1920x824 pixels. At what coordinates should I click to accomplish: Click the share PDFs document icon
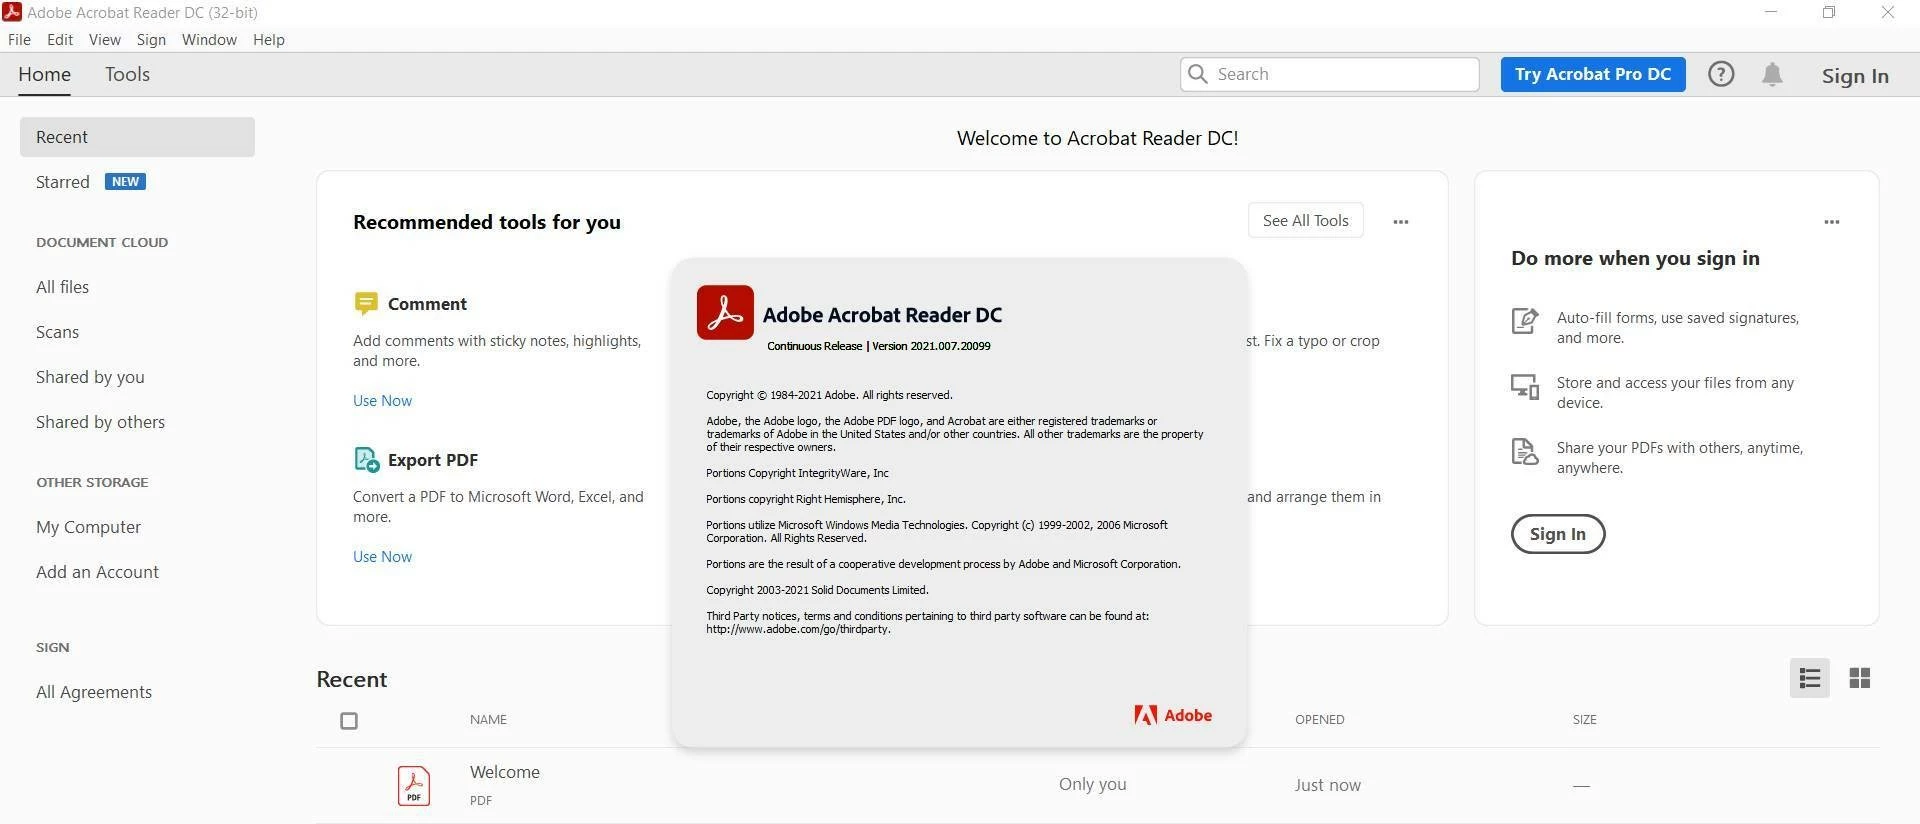[x=1524, y=452]
